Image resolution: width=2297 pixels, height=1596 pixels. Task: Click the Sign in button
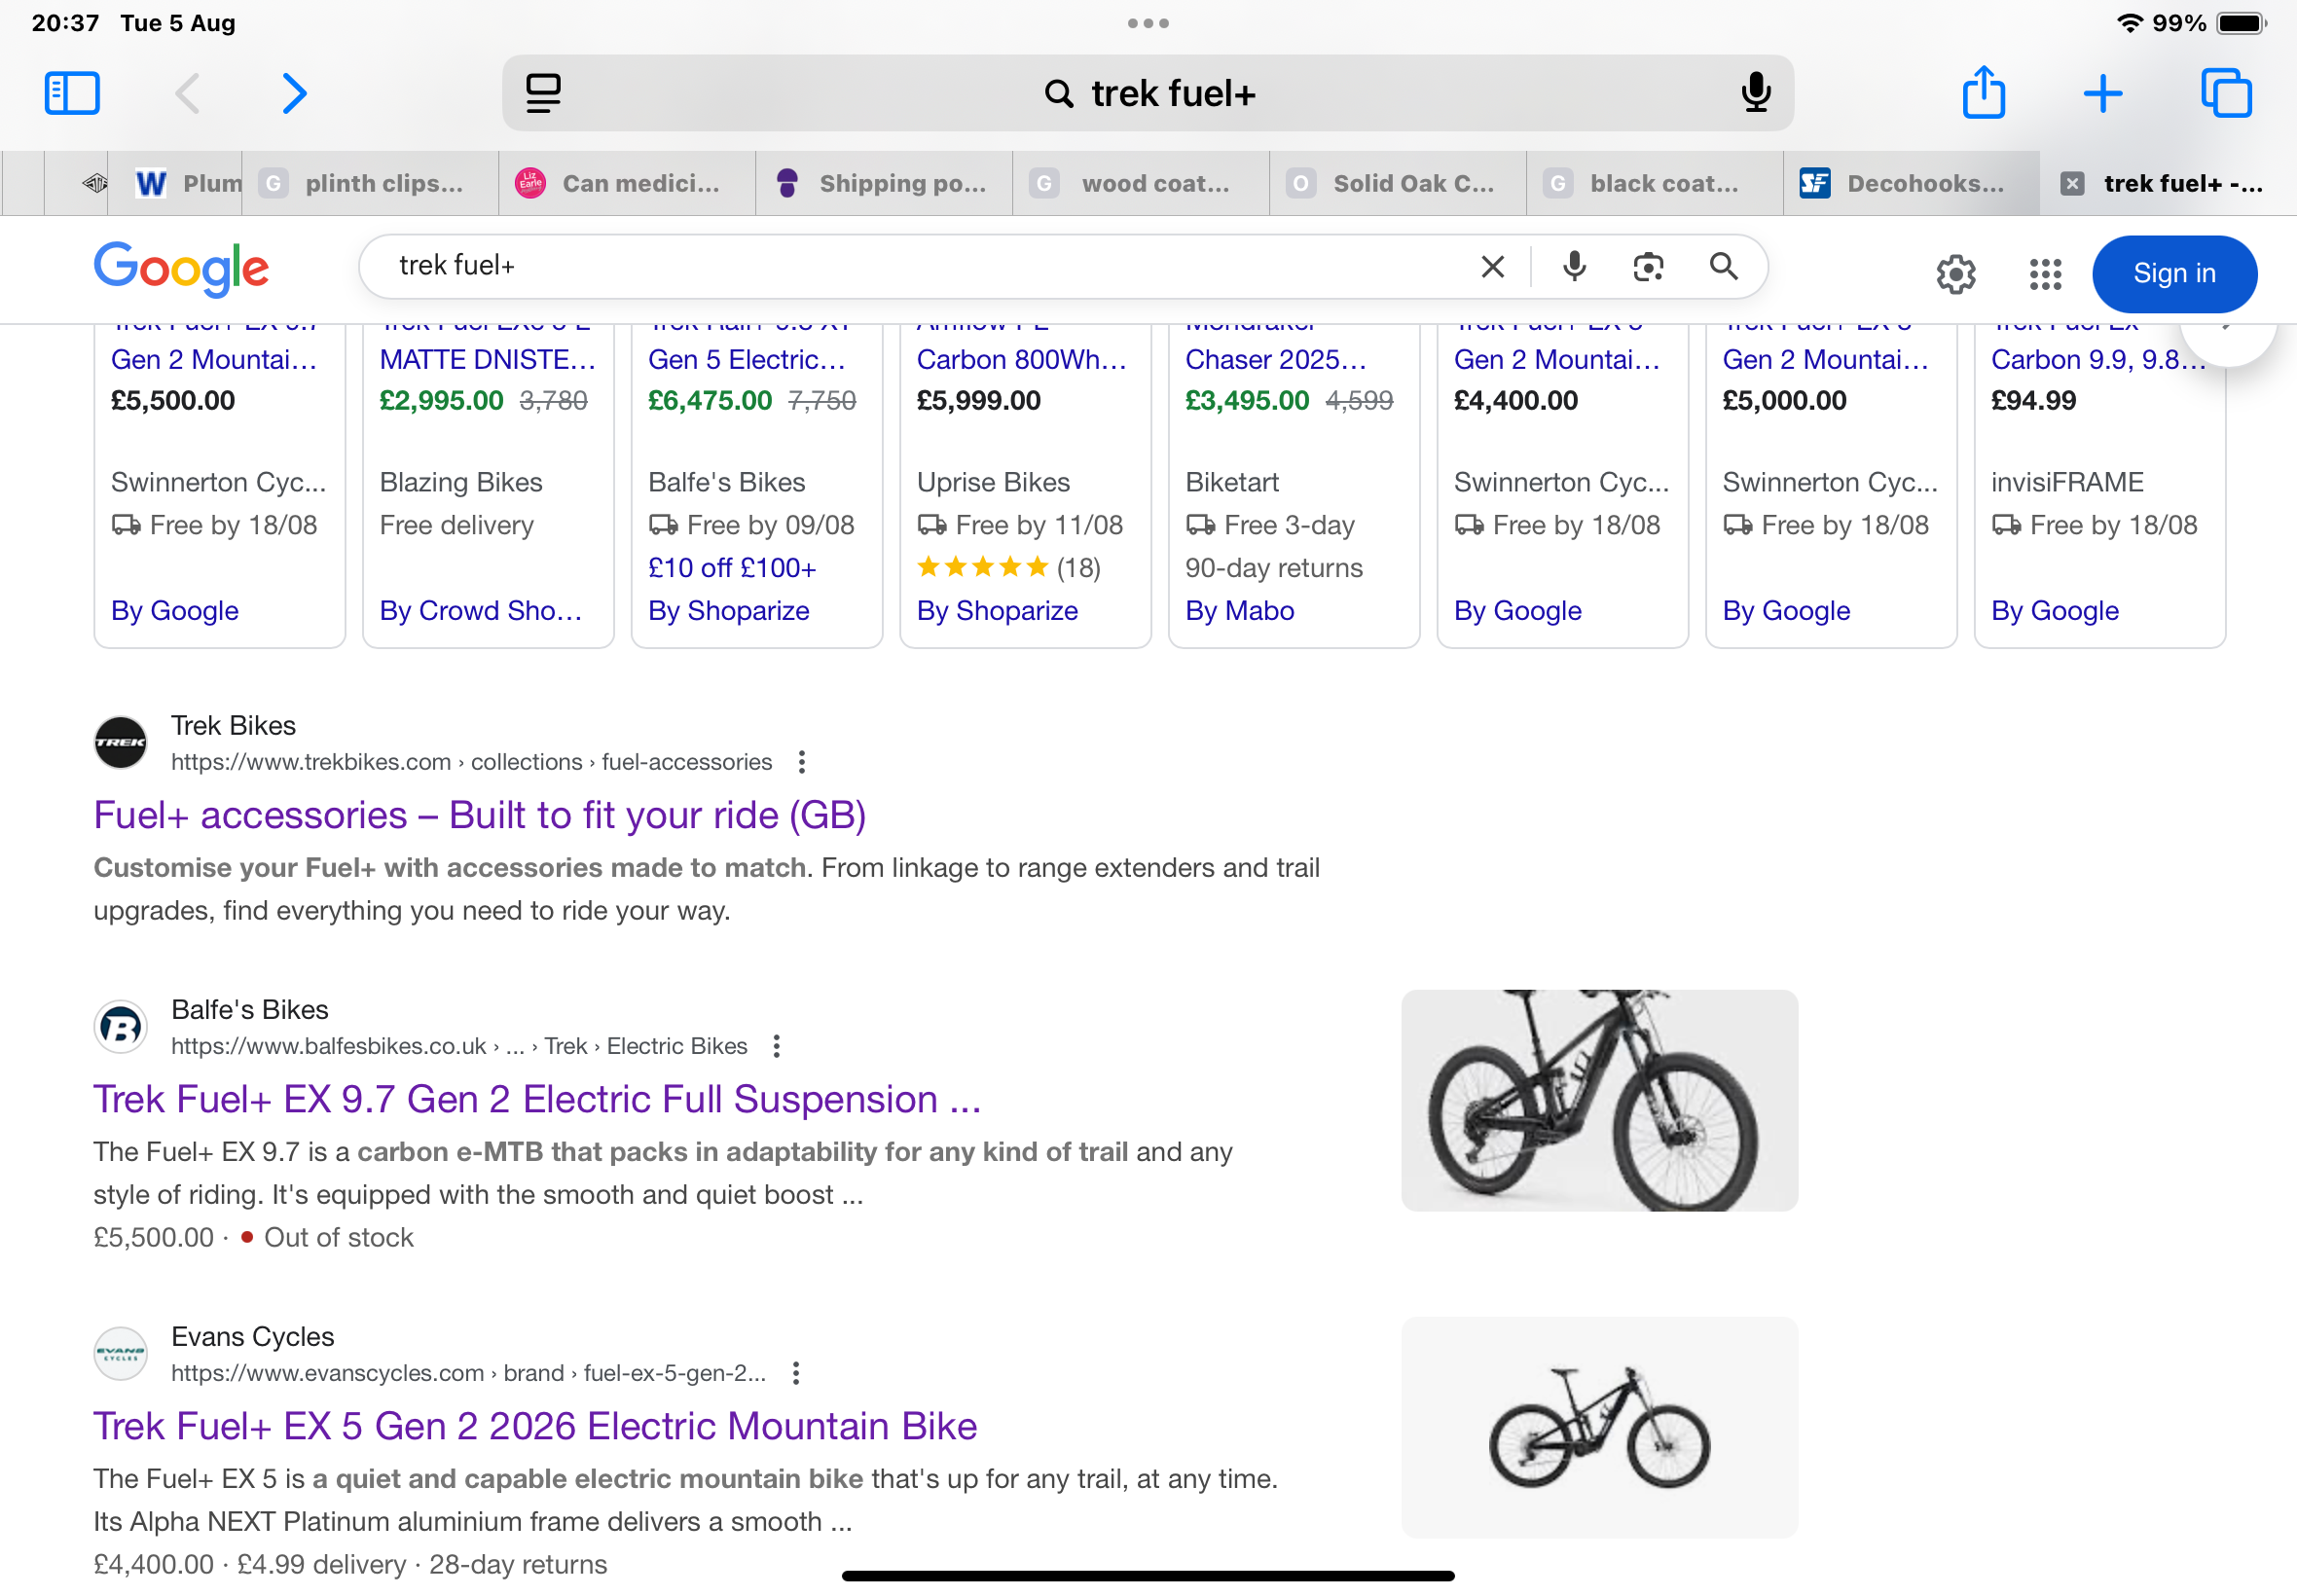(2174, 273)
